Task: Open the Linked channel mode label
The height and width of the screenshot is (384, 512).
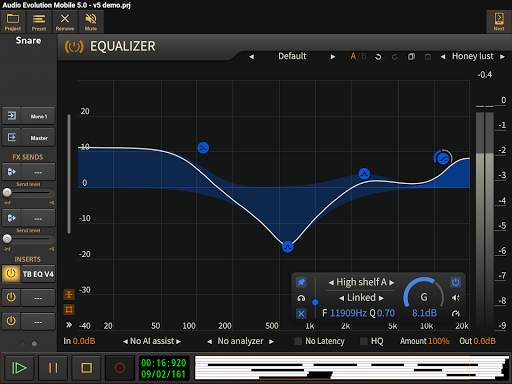Action: pyautogui.click(x=361, y=297)
